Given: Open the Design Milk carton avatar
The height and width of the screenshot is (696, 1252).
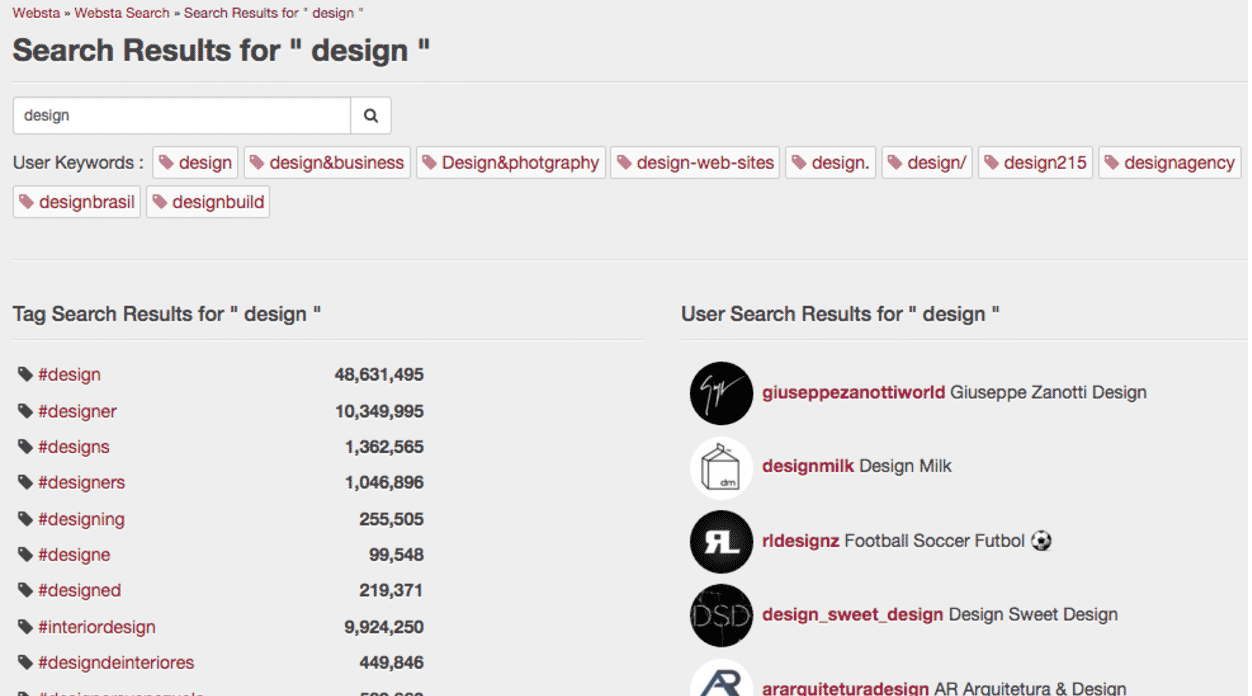Looking at the screenshot, I should 721,467.
